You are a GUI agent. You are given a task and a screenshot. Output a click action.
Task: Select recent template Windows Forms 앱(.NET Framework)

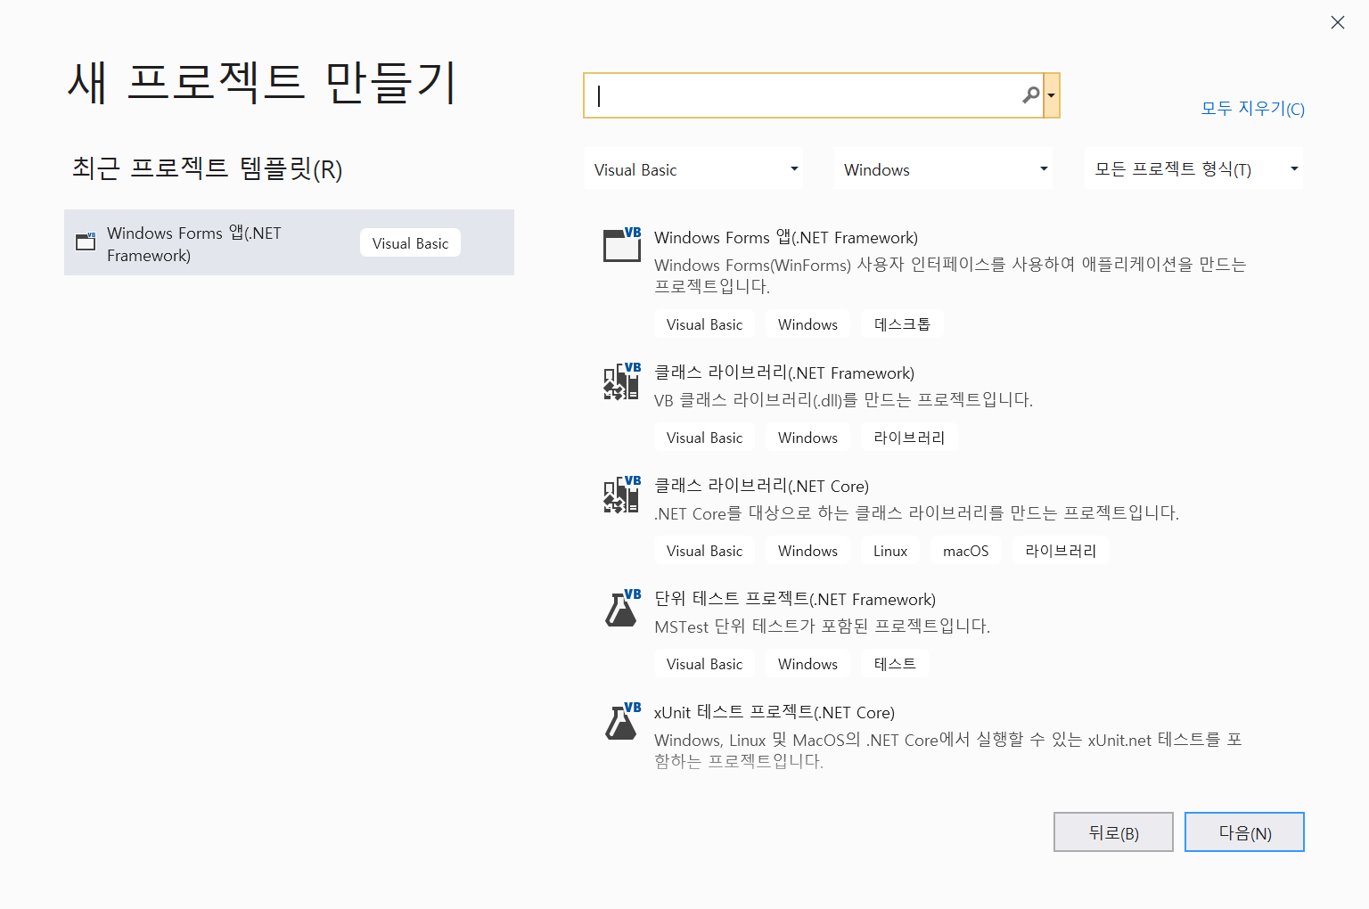coord(289,242)
